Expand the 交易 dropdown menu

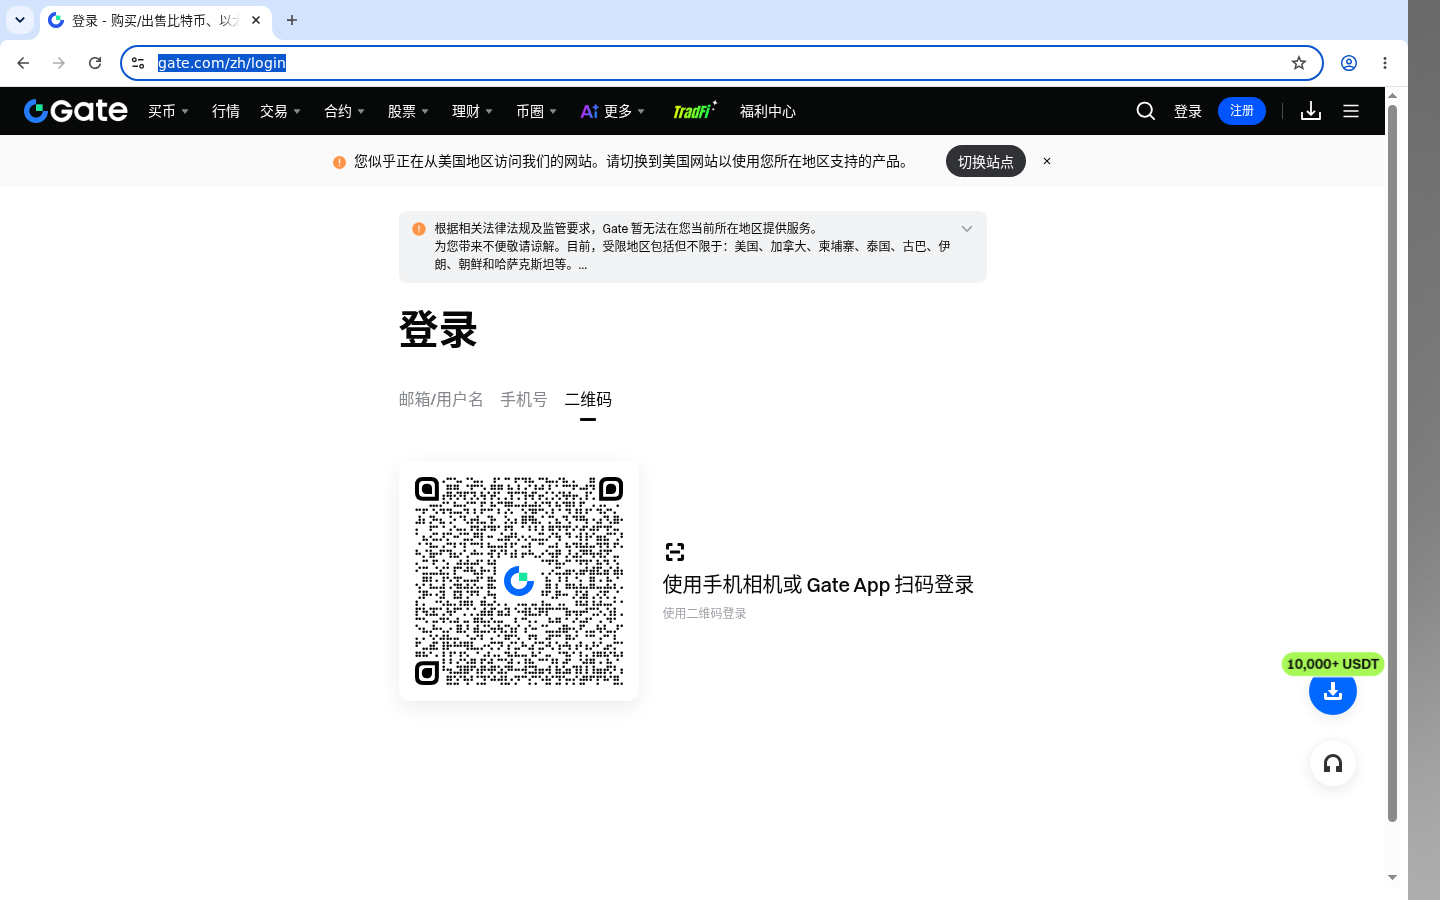[x=280, y=111]
